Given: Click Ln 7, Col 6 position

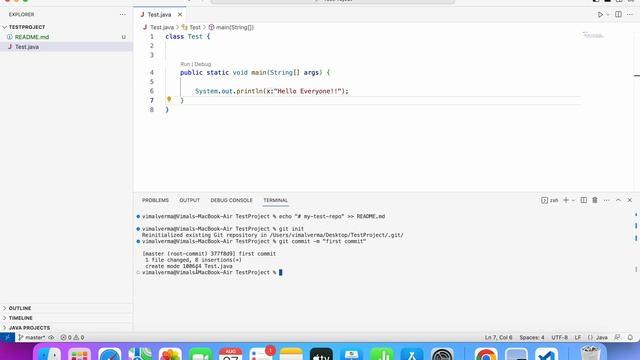Looking at the screenshot, I should 498,338.
